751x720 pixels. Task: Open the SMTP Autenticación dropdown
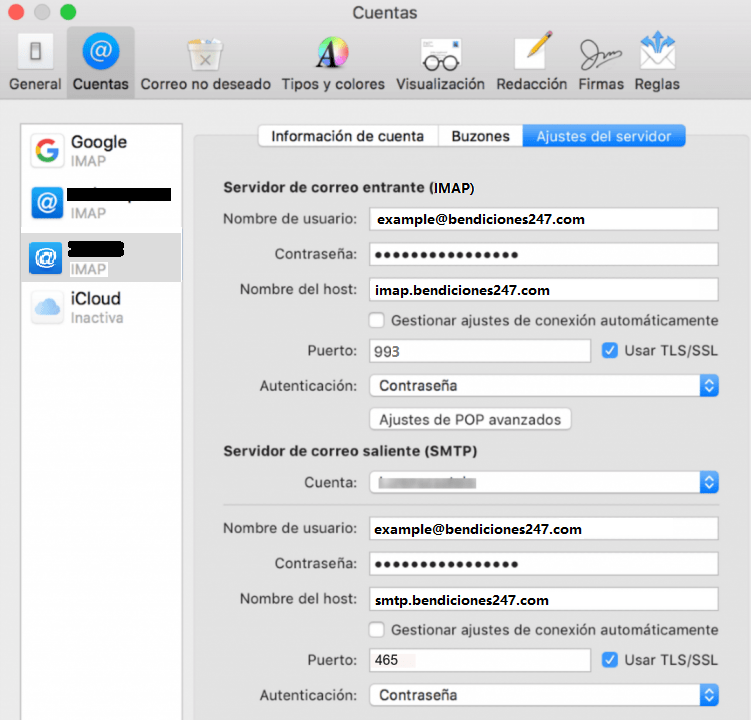(x=543, y=694)
